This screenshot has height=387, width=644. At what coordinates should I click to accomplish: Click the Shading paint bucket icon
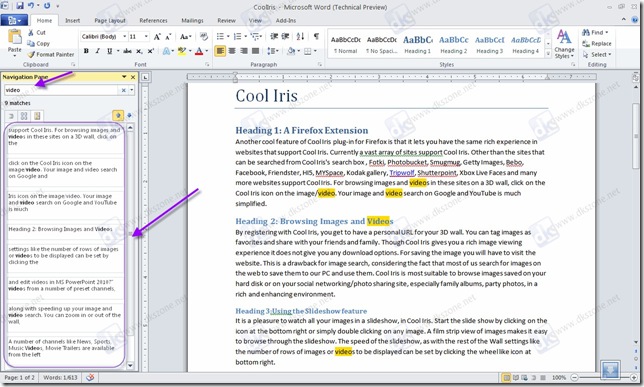tap(291, 51)
